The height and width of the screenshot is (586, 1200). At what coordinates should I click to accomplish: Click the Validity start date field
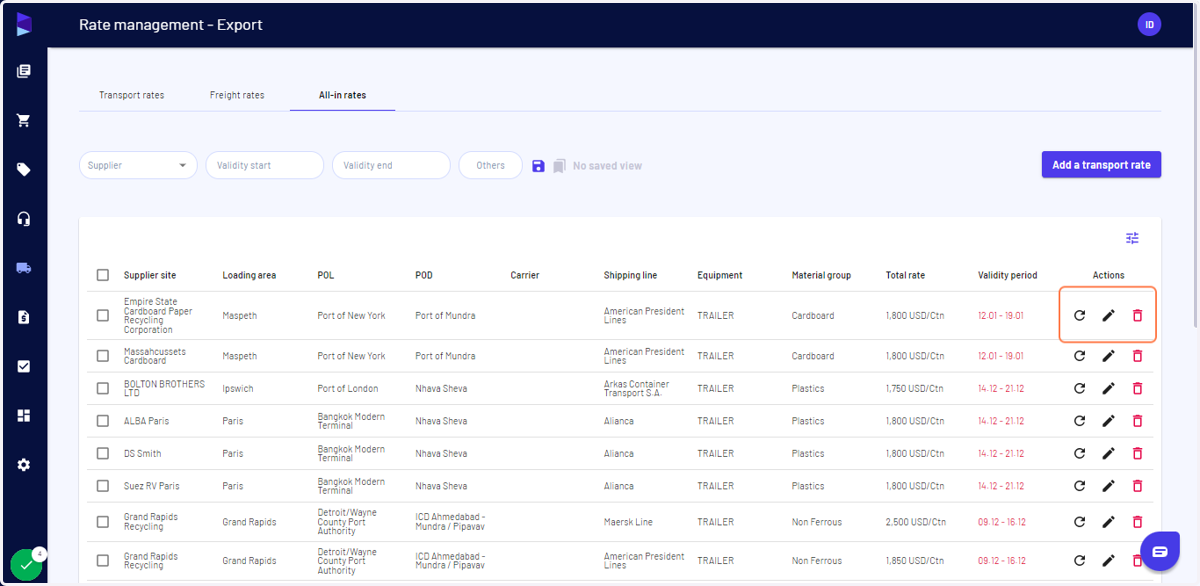[x=265, y=166]
